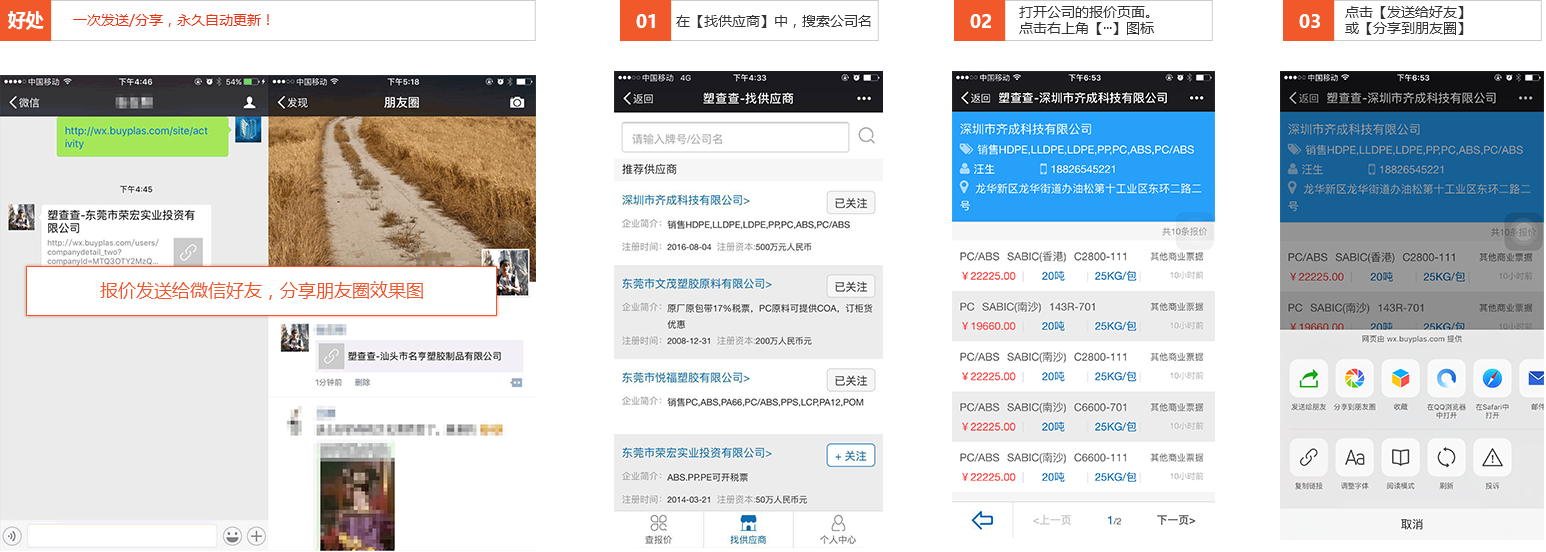The image size is (1546, 552).
Task: Tap comment bubble icon on 朋友圈 post
Action: coord(516,383)
